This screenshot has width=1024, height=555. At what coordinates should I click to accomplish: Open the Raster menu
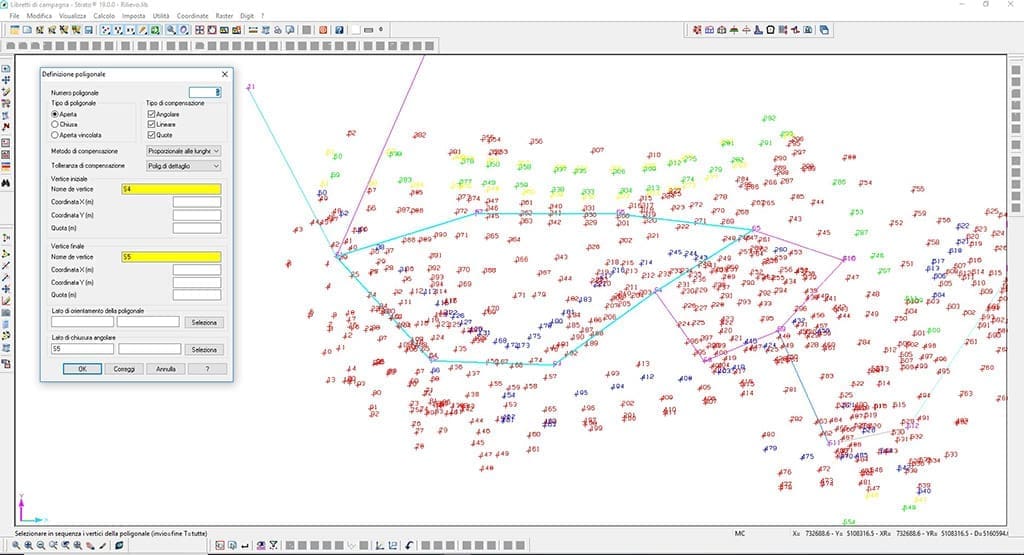[224, 16]
